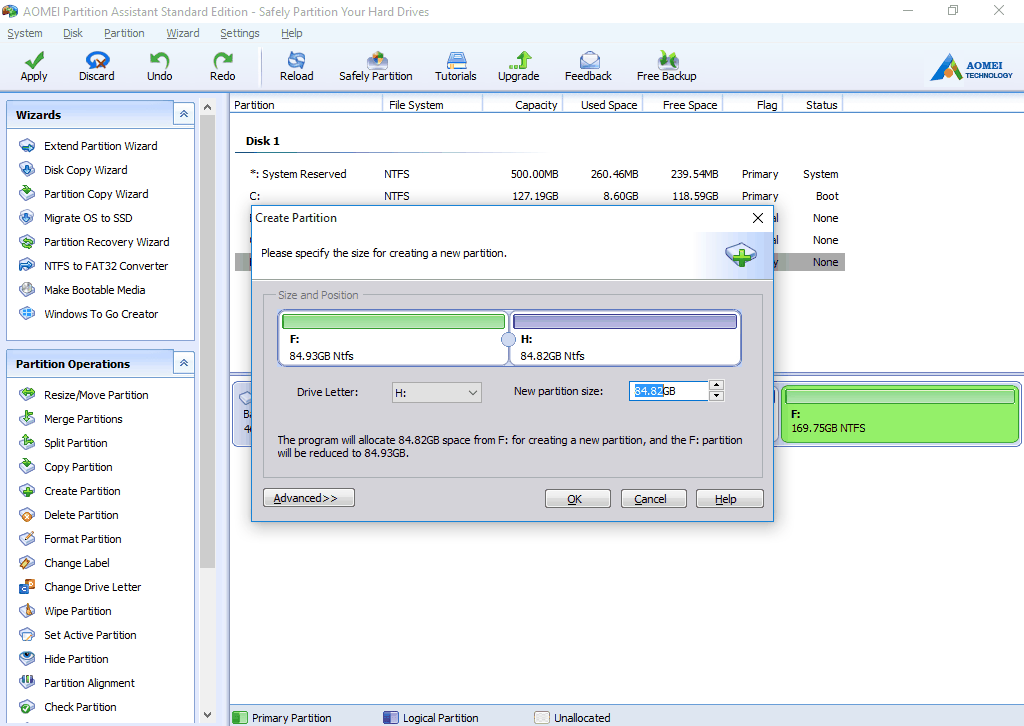The image size is (1024, 726).
Task: Click the Upgrade toolbar icon
Action: 519,67
